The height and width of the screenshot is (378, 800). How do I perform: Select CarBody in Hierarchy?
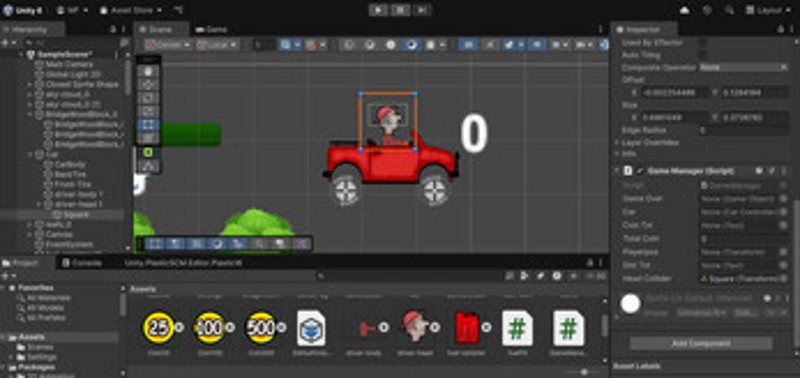pyautogui.click(x=71, y=164)
